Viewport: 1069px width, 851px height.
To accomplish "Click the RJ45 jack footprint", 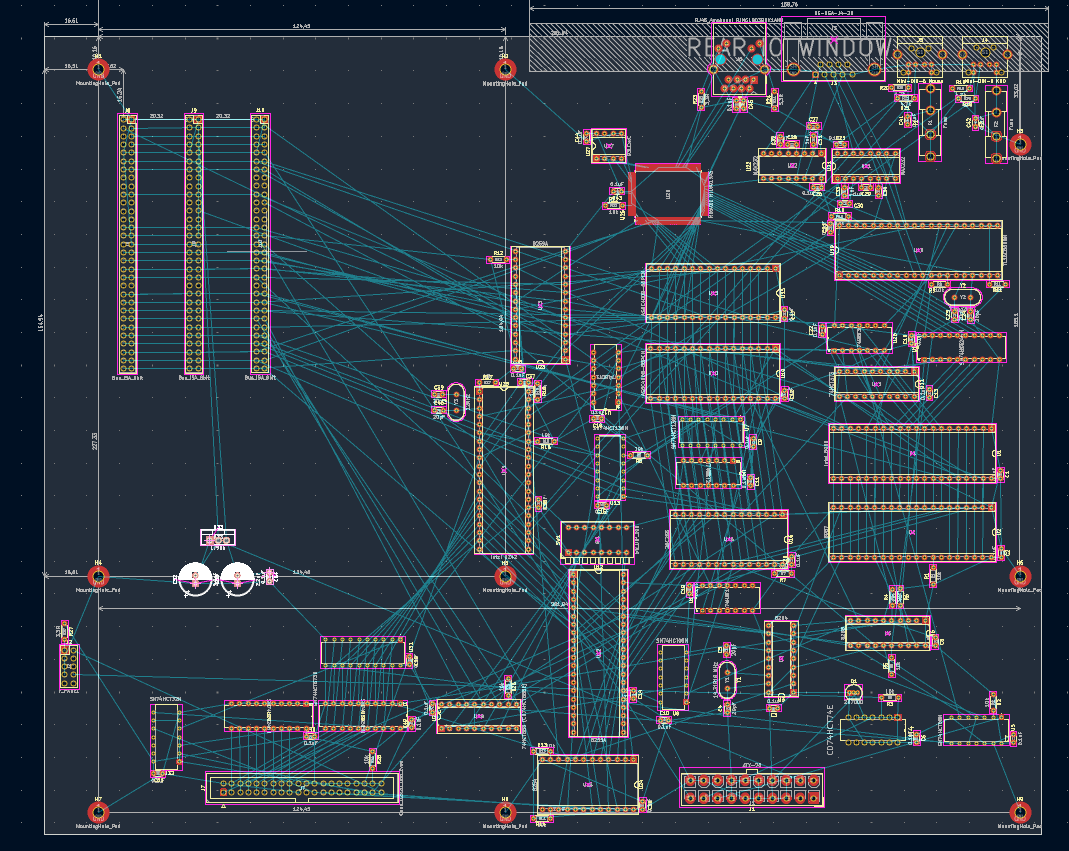I will tap(740, 60).
